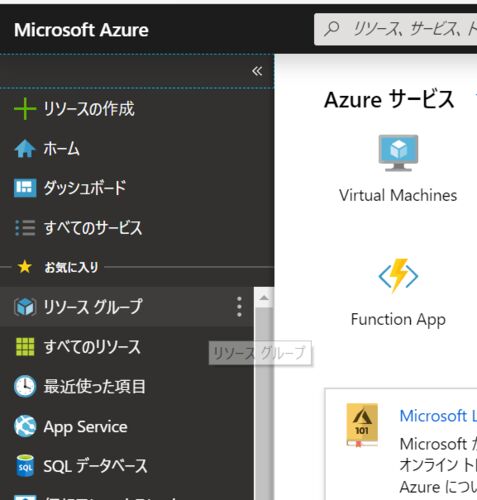Click the clock icon for 最近使った項目
Viewport: 477px width, 500px height.
click(25, 386)
